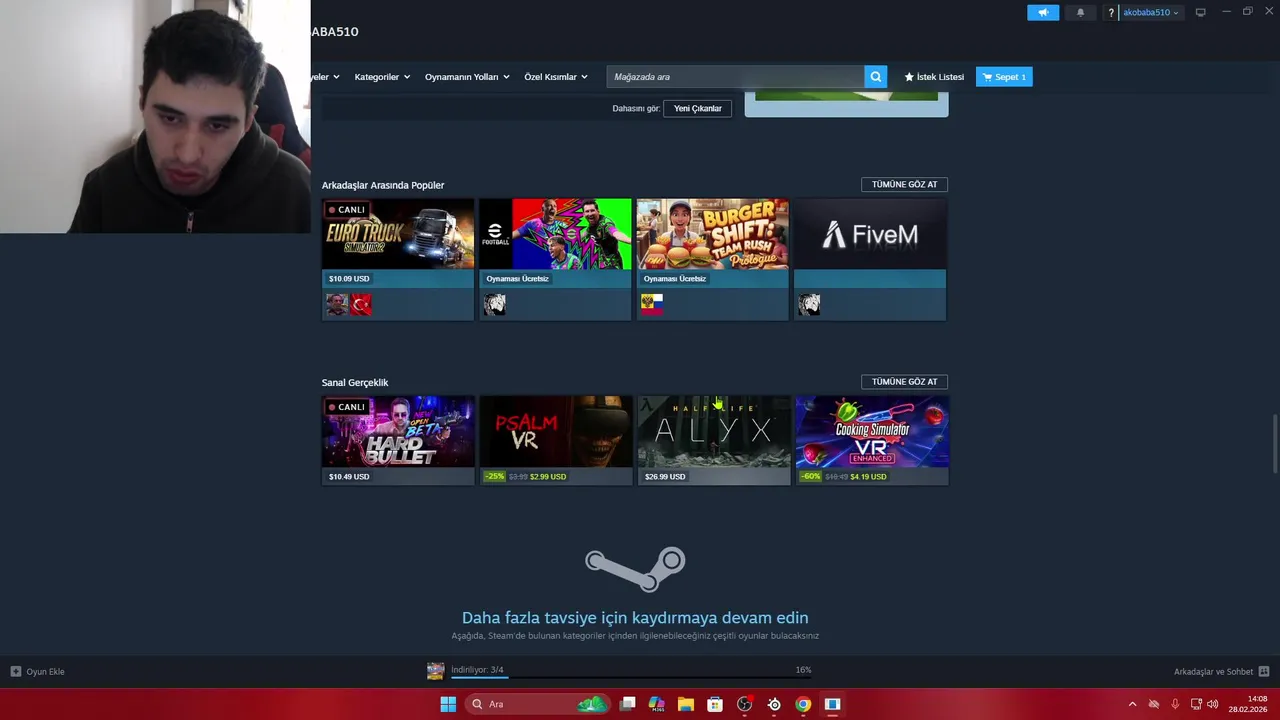
Task: Open Task View in the taskbar
Action: click(627, 704)
